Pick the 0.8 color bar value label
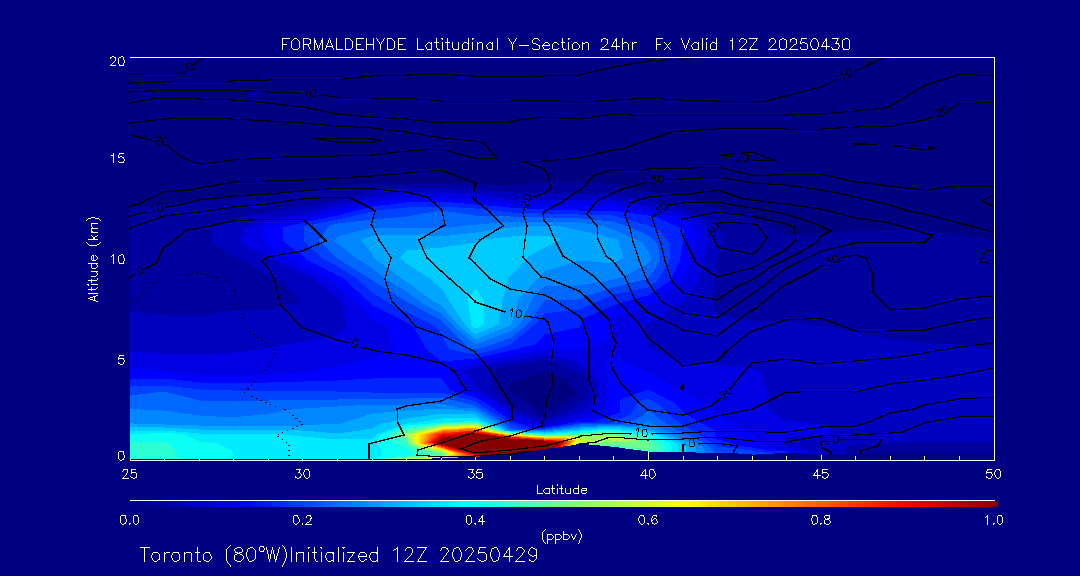The height and width of the screenshot is (576, 1080). 821,520
